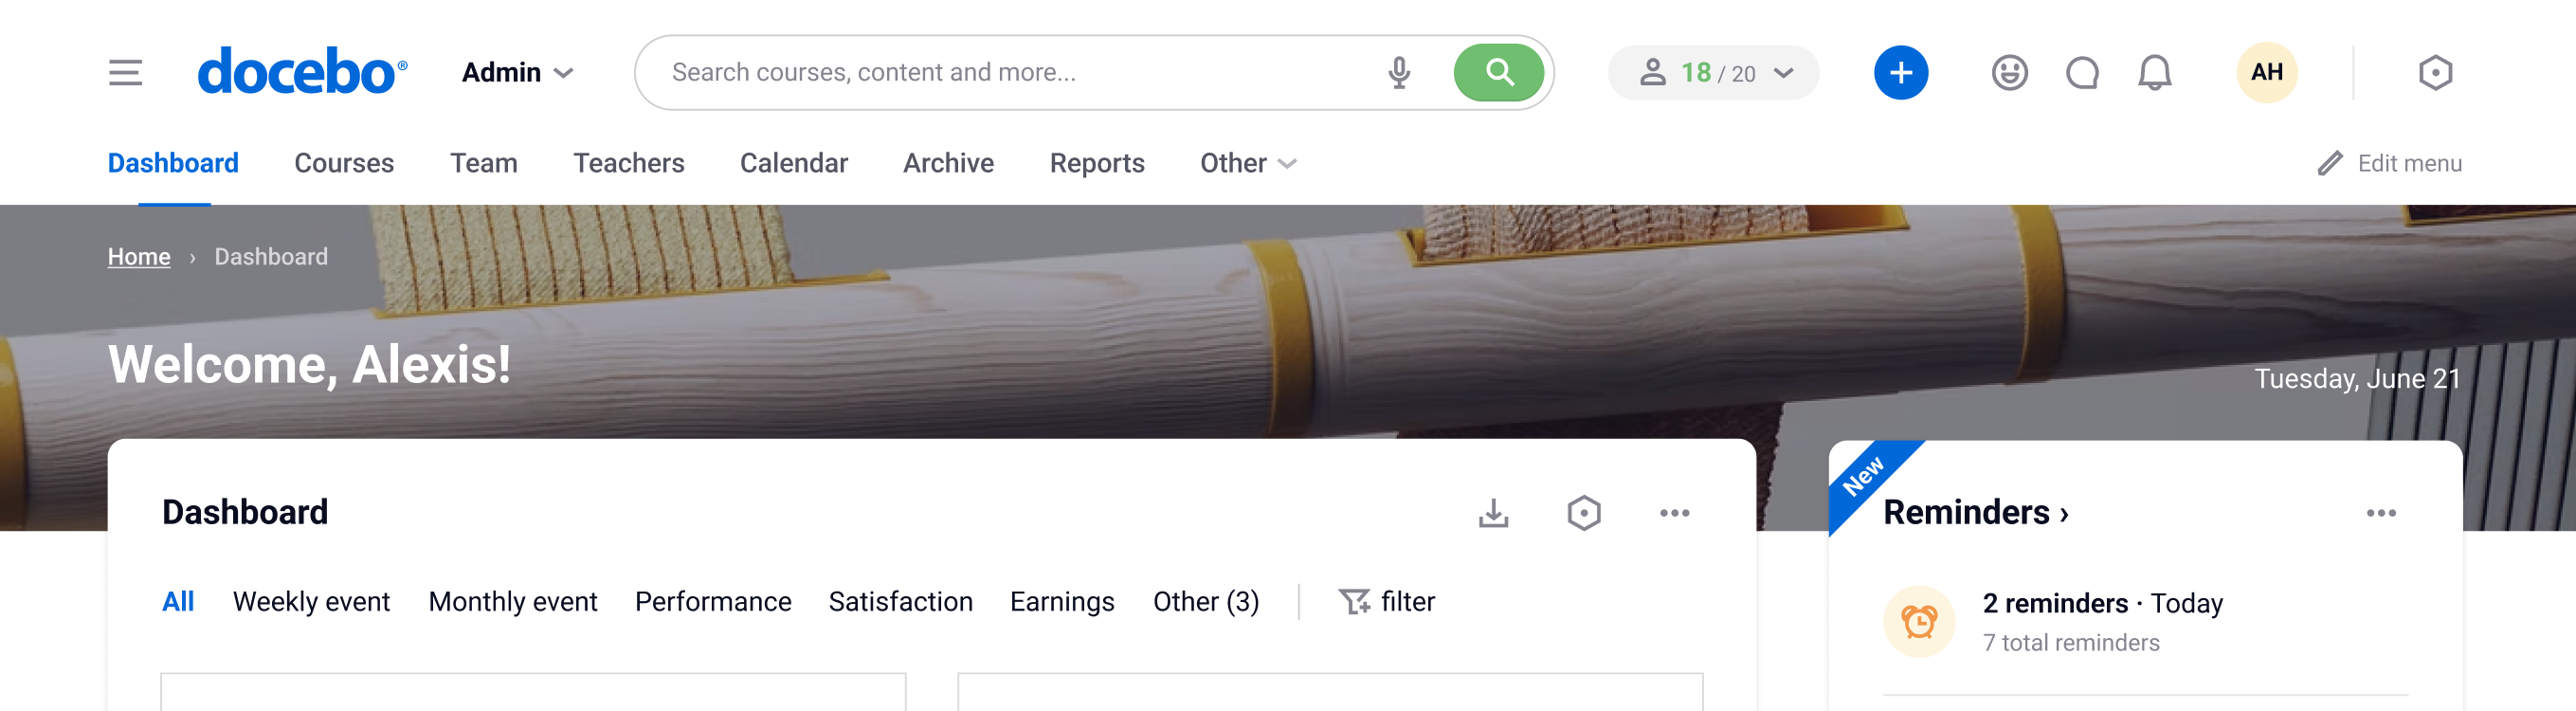Open the smiley feedback icon
The height and width of the screenshot is (711, 2576).
tap(2009, 73)
